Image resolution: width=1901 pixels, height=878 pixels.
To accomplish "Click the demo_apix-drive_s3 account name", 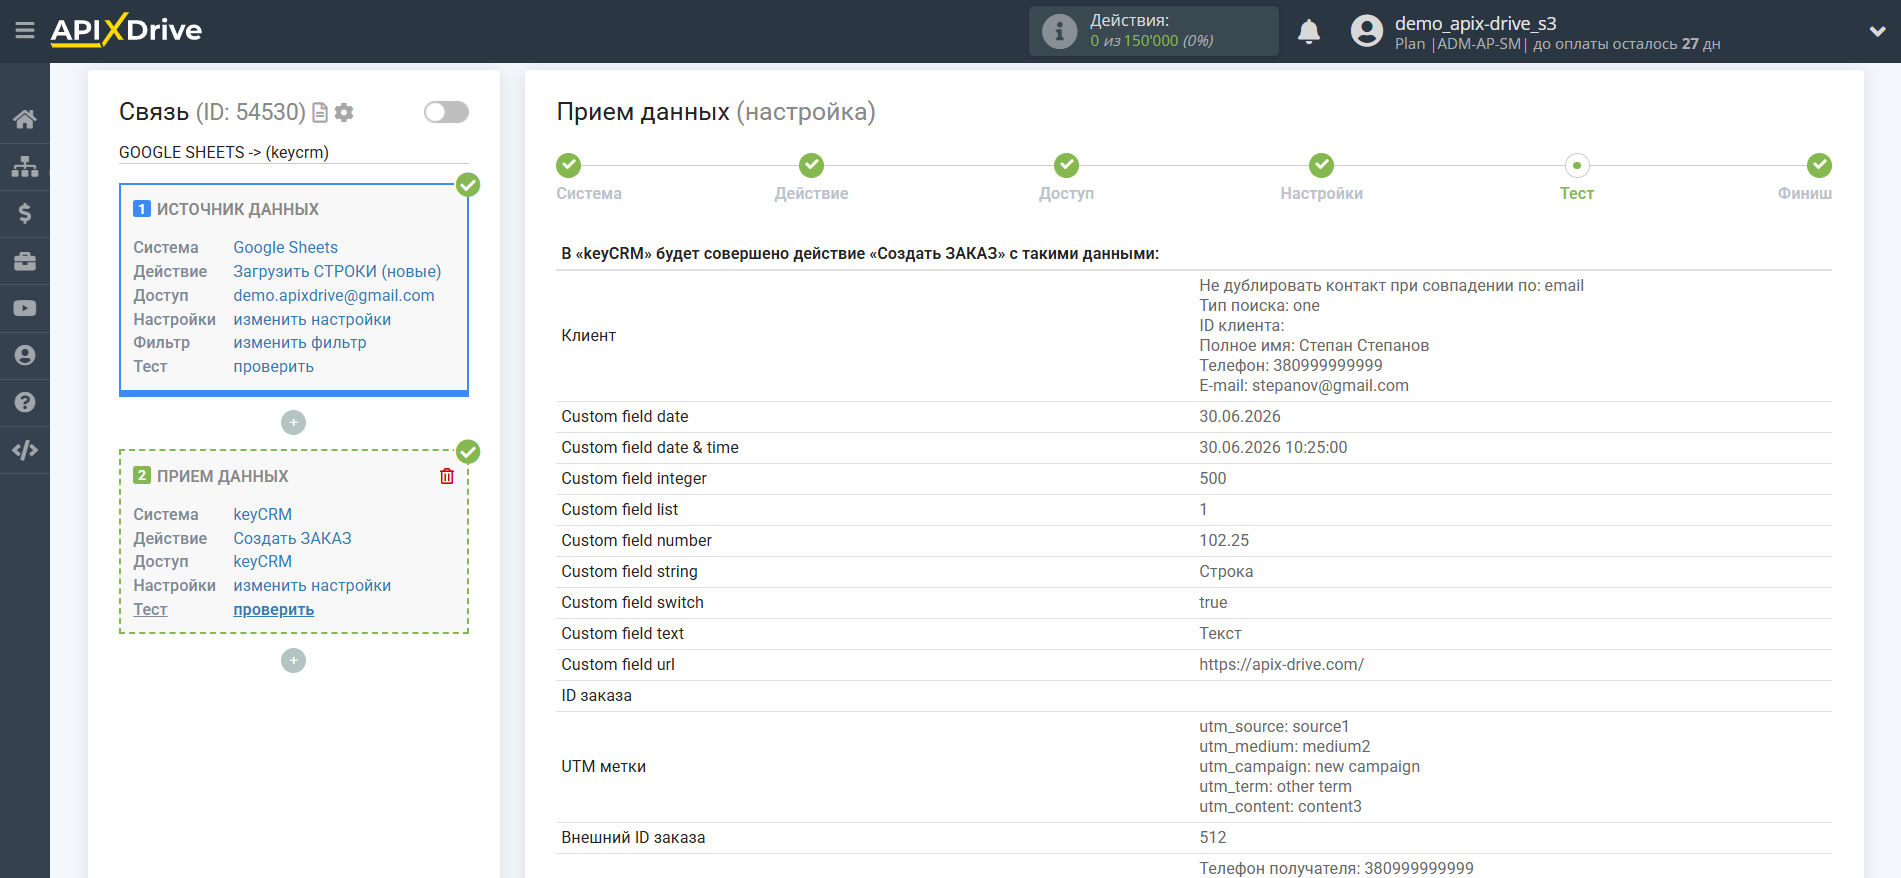I will click(1475, 23).
